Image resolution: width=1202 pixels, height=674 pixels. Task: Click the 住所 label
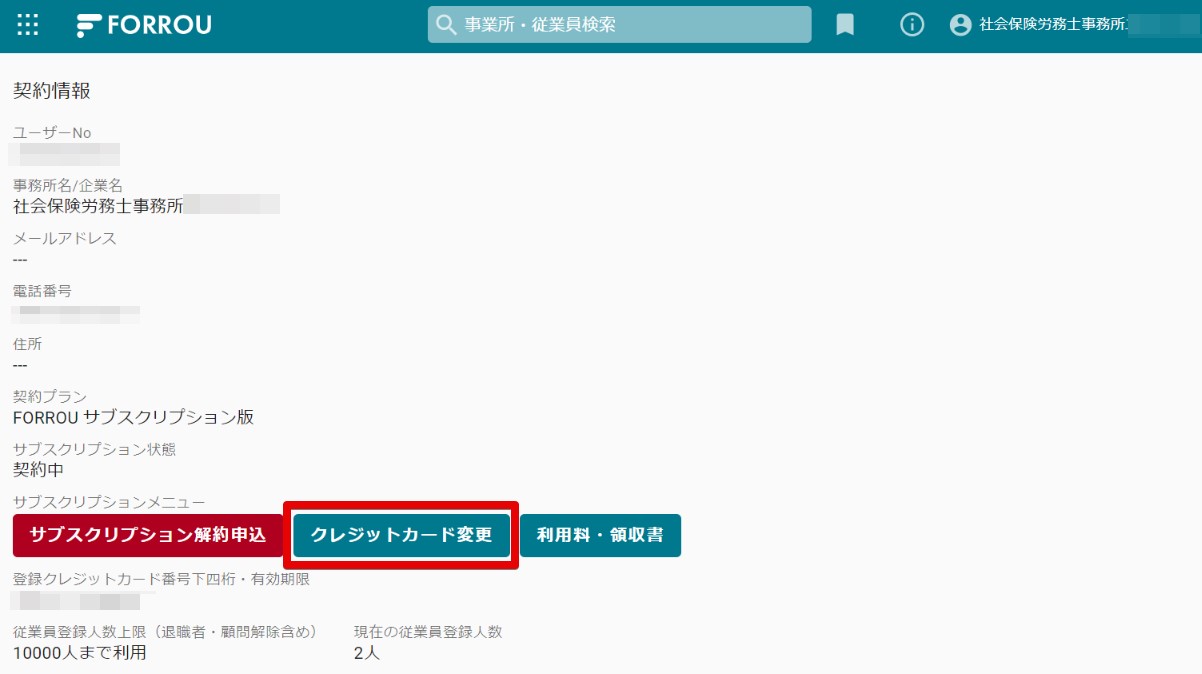click(x=28, y=344)
